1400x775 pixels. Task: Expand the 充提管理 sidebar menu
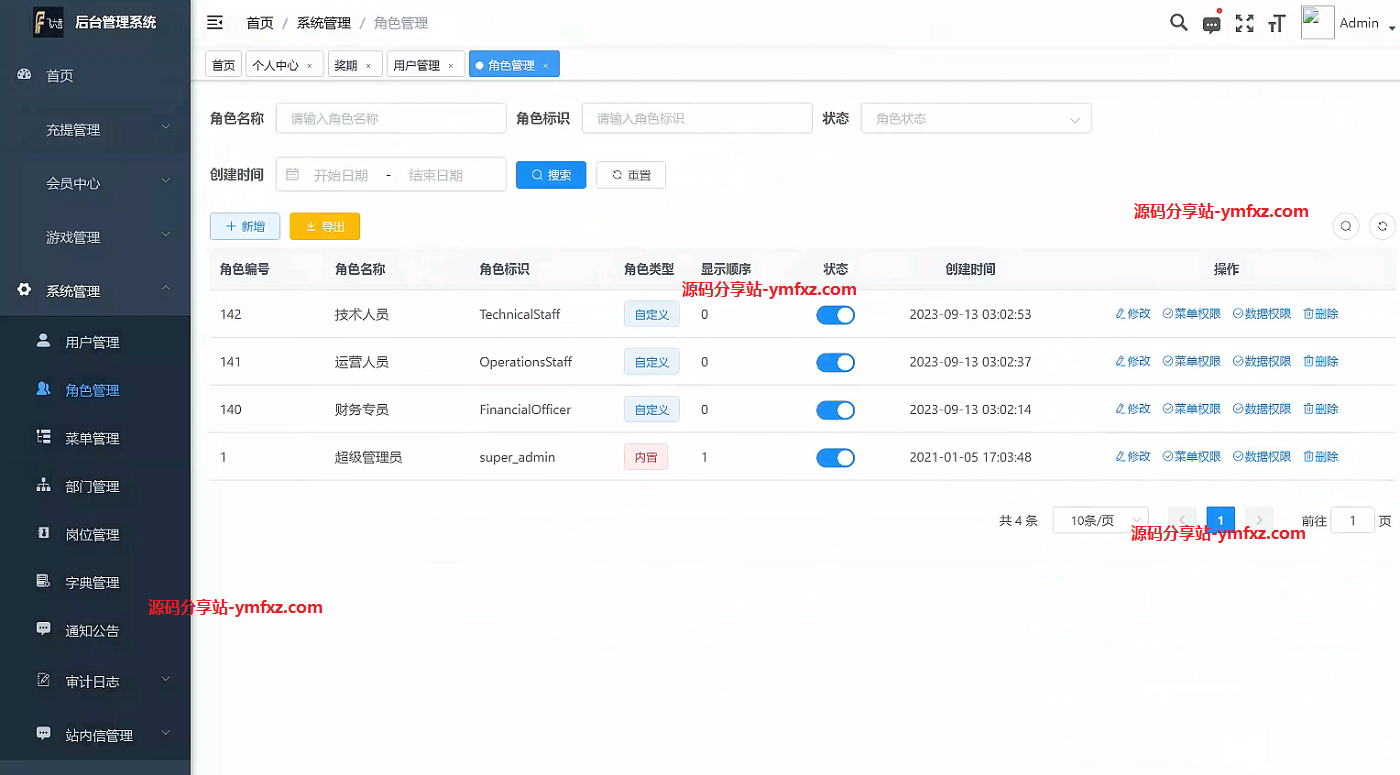pos(95,130)
